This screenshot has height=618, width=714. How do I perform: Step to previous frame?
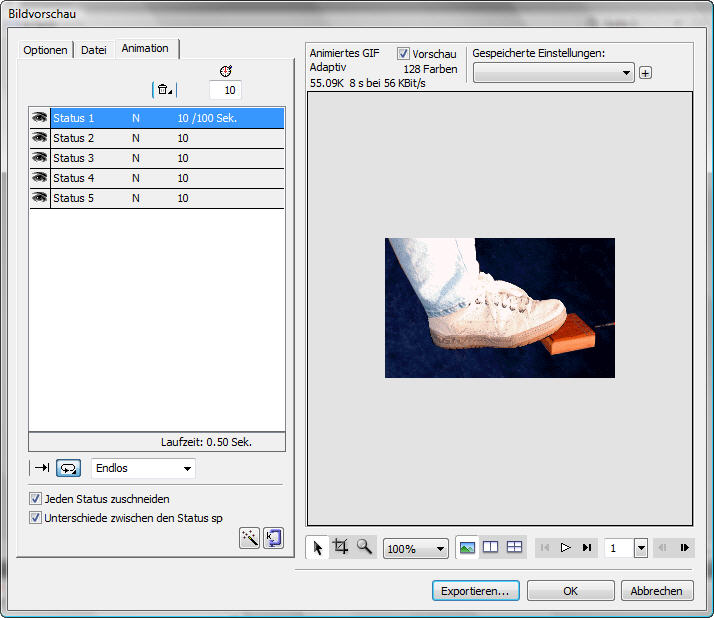point(663,547)
